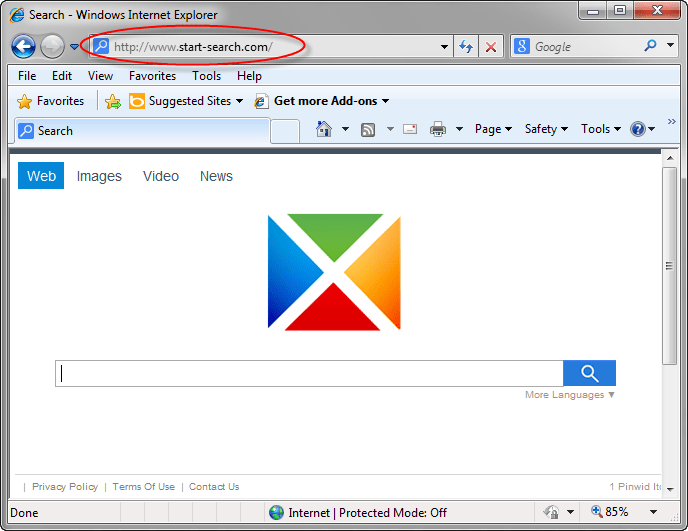Open the Edit menu
Screen dimensions: 688x531
[x=62, y=76]
